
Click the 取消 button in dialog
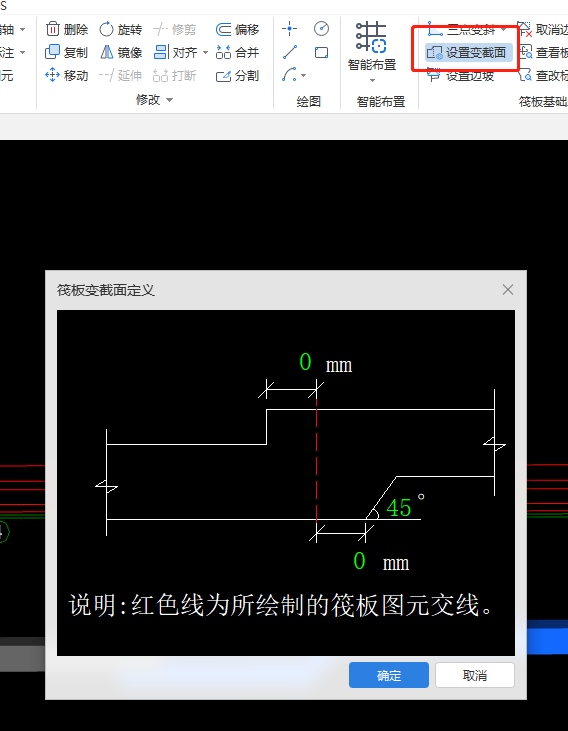475,675
